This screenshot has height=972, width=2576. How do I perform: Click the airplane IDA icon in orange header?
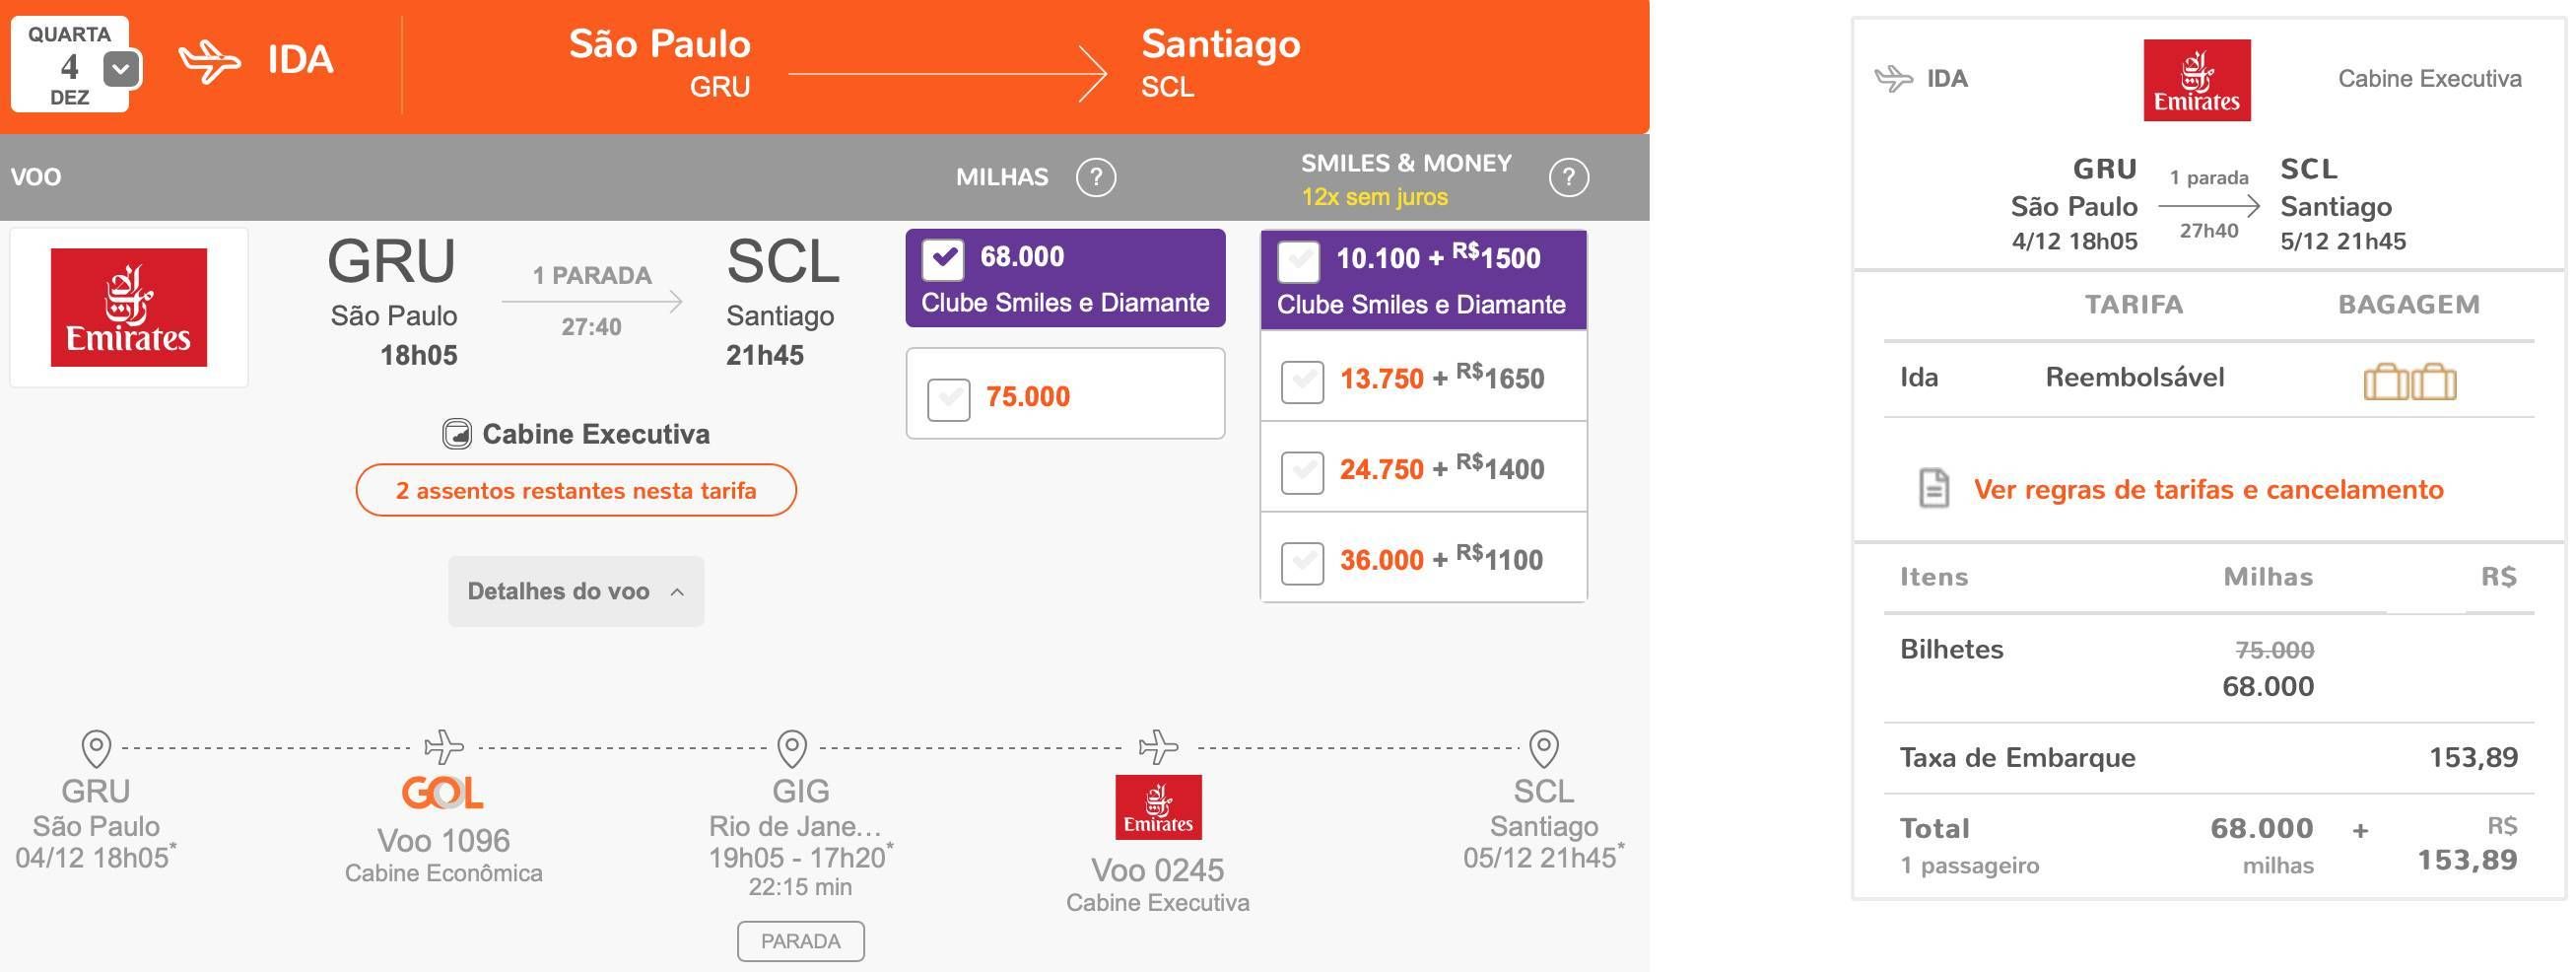[209, 61]
